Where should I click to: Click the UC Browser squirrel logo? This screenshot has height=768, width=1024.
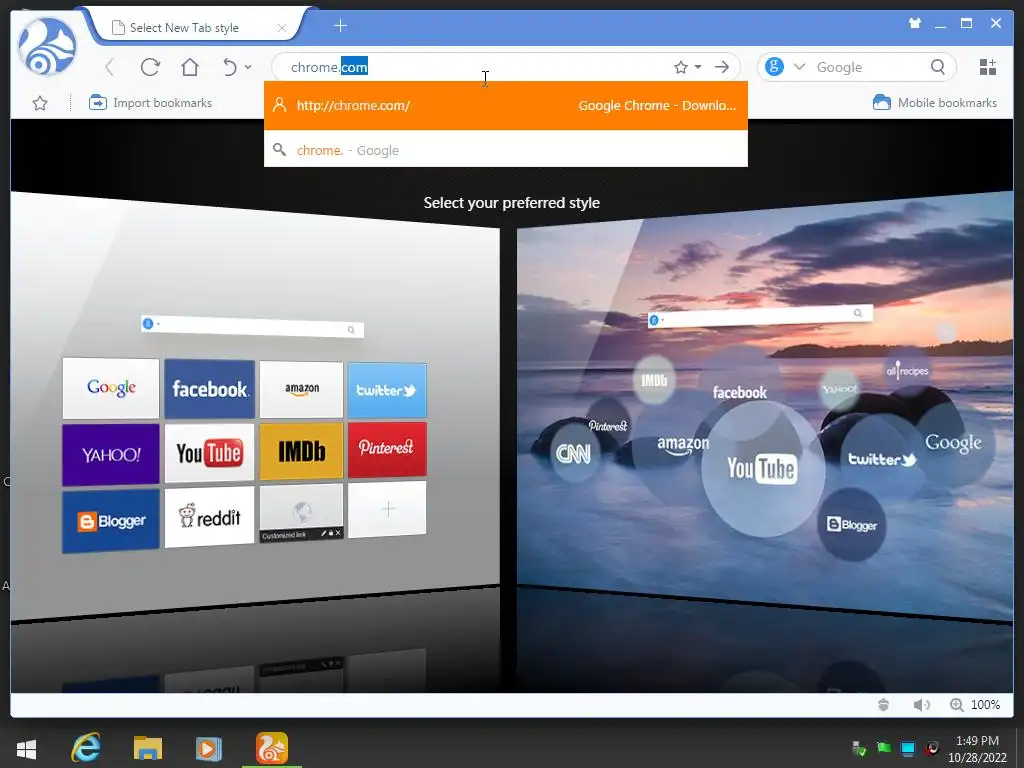pyautogui.click(x=47, y=47)
